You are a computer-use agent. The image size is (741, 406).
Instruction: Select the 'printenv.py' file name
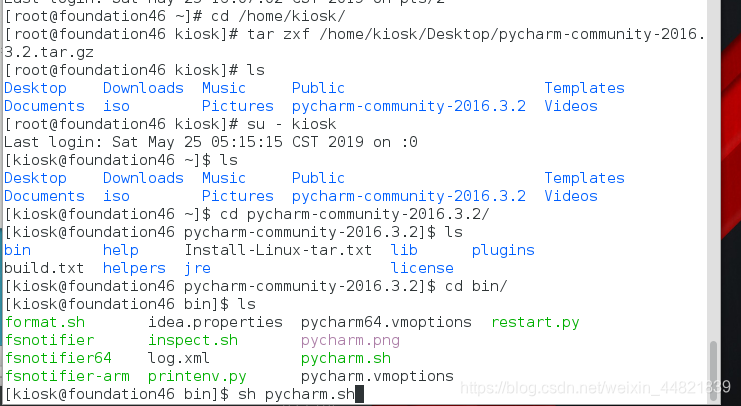pos(197,376)
